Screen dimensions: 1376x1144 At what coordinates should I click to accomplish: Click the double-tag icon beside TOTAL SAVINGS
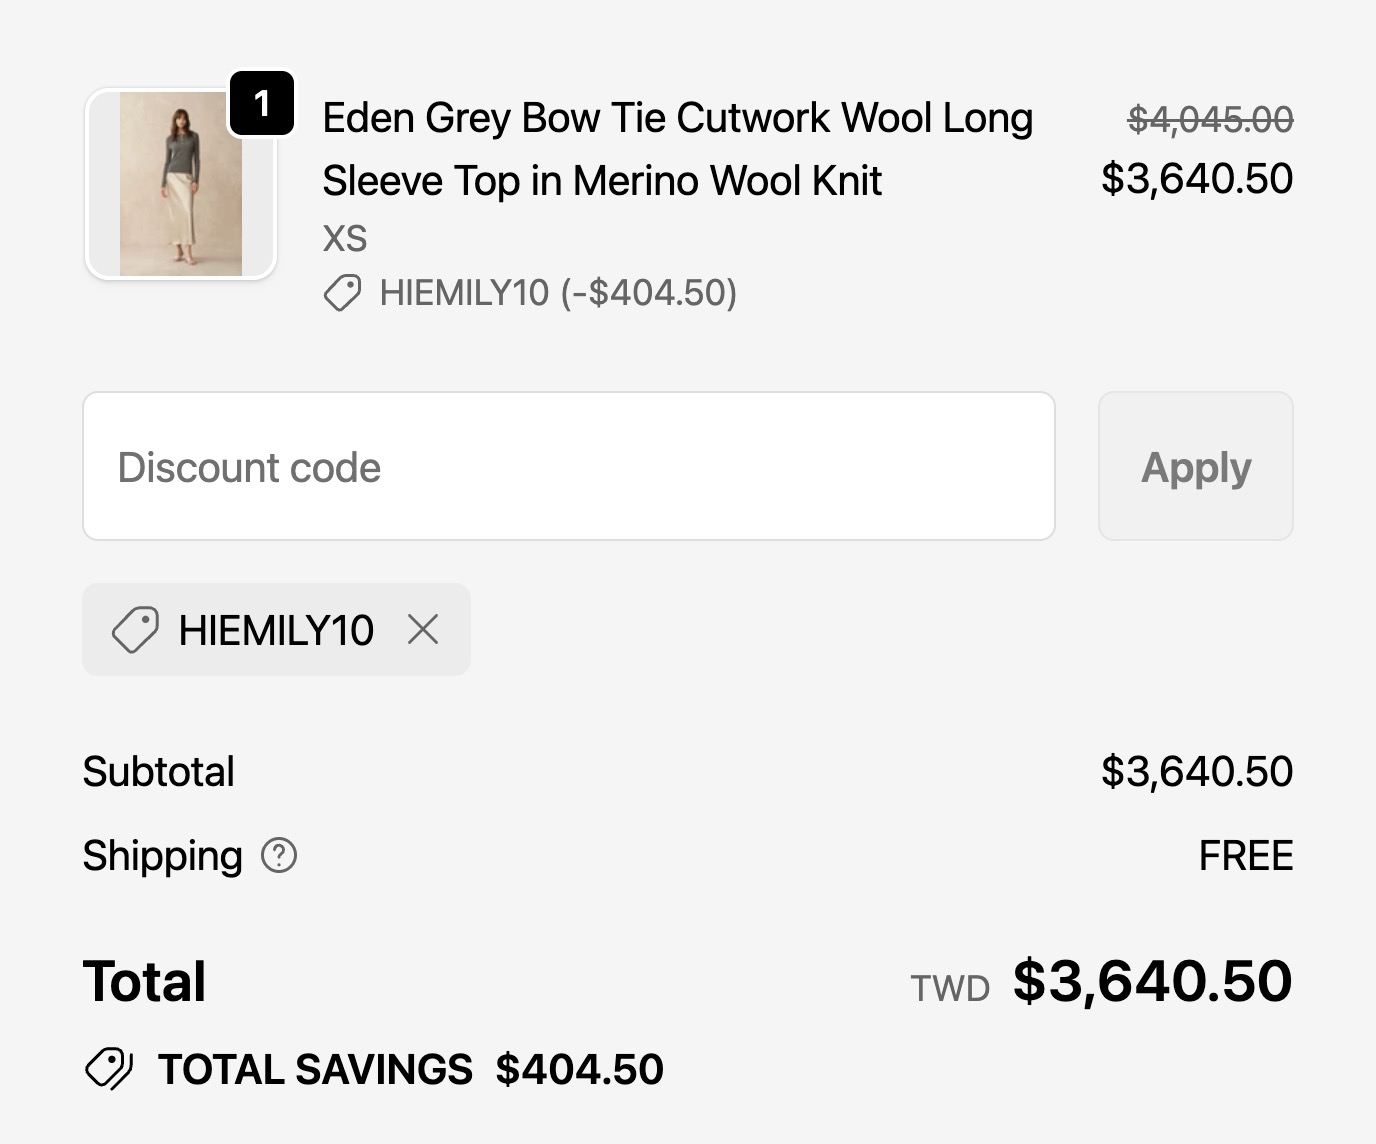click(109, 1069)
